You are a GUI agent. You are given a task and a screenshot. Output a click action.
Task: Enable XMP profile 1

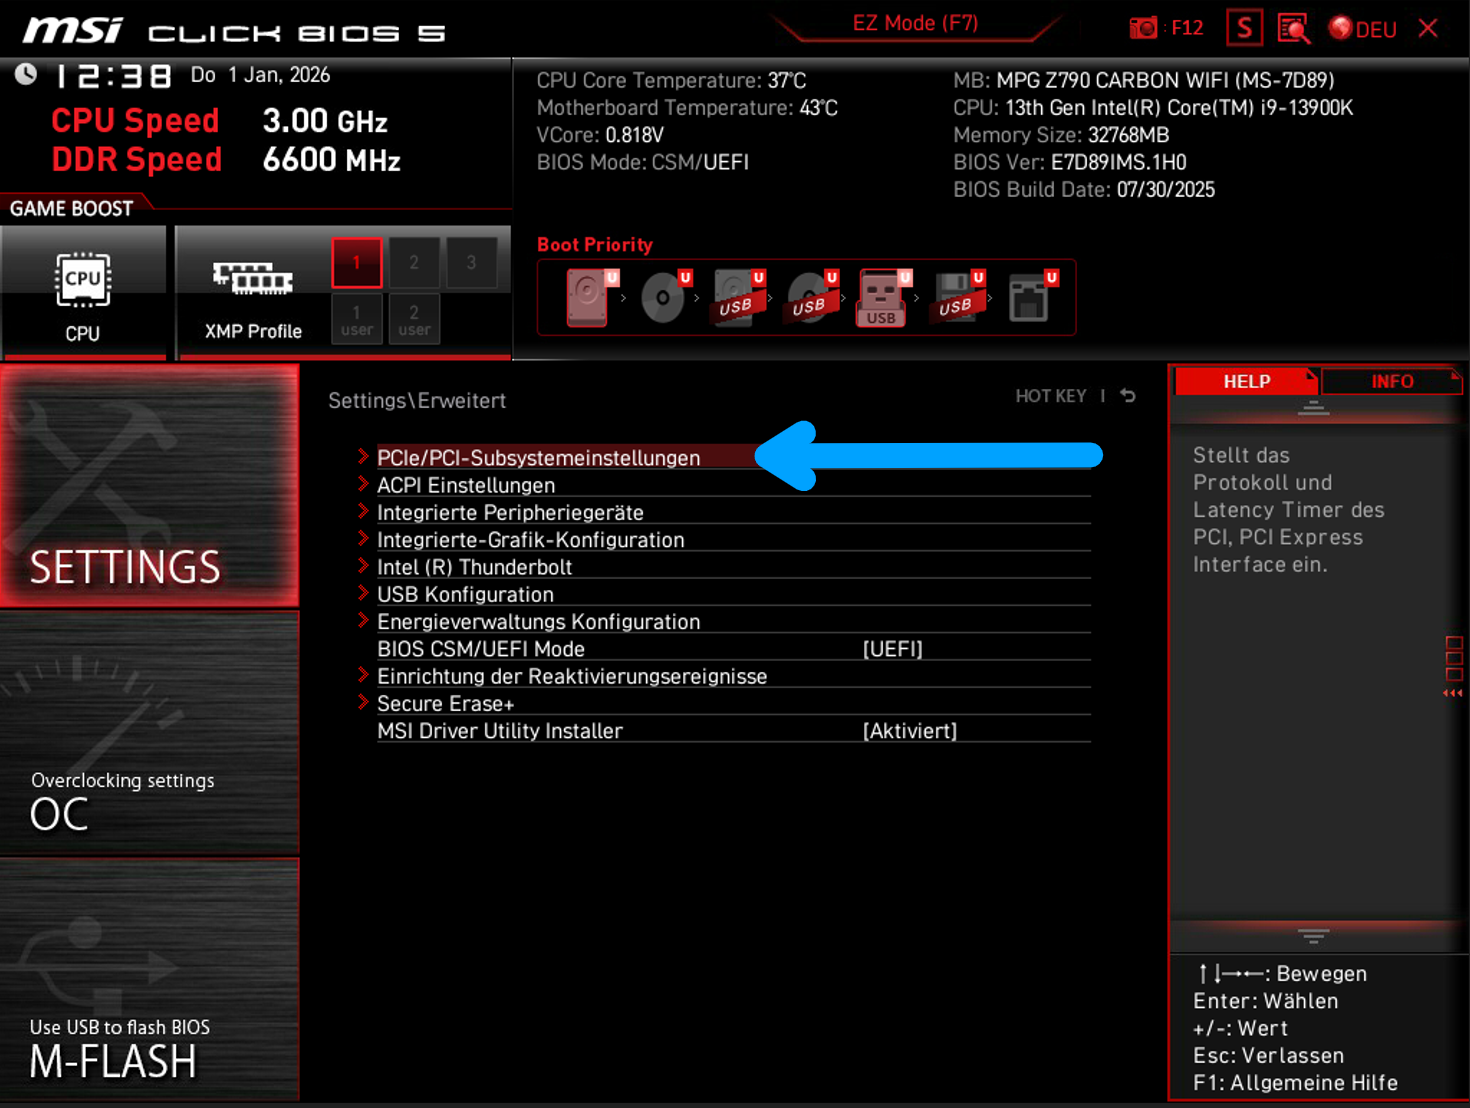[357, 263]
